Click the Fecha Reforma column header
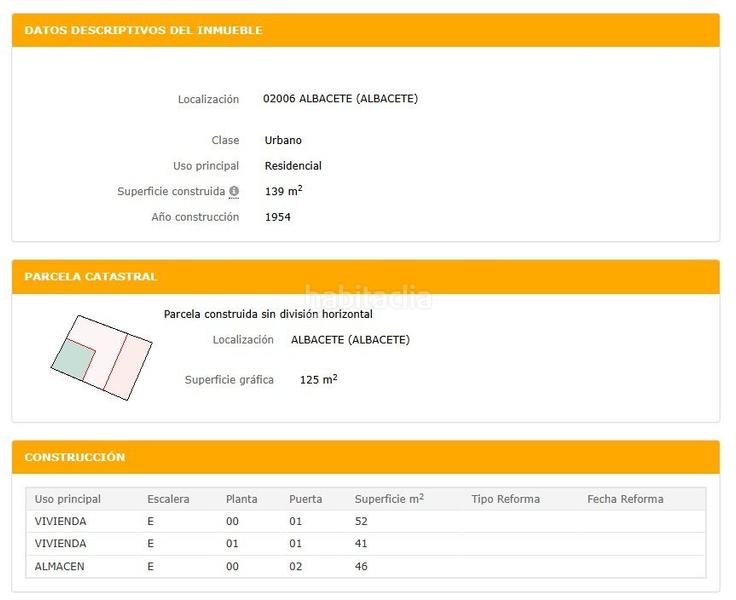Viewport: 736px width, 600px height. [x=625, y=499]
